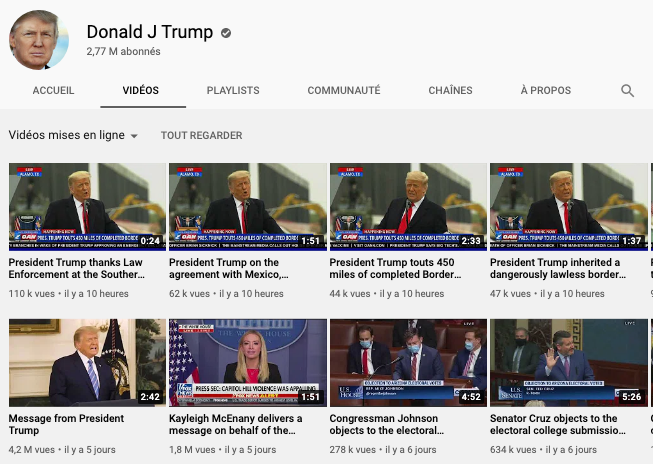Image resolution: width=653 pixels, height=464 pixels.
Task: Open the ACCUEIL tab
Action: (x=53, y=90)
